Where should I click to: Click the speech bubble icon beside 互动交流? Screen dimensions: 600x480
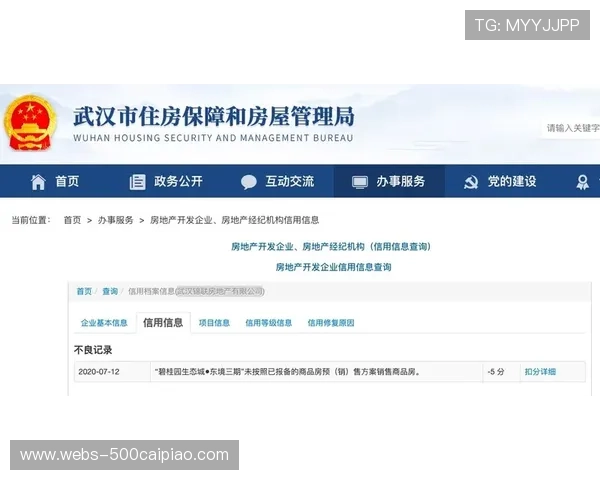click(249, 182)
